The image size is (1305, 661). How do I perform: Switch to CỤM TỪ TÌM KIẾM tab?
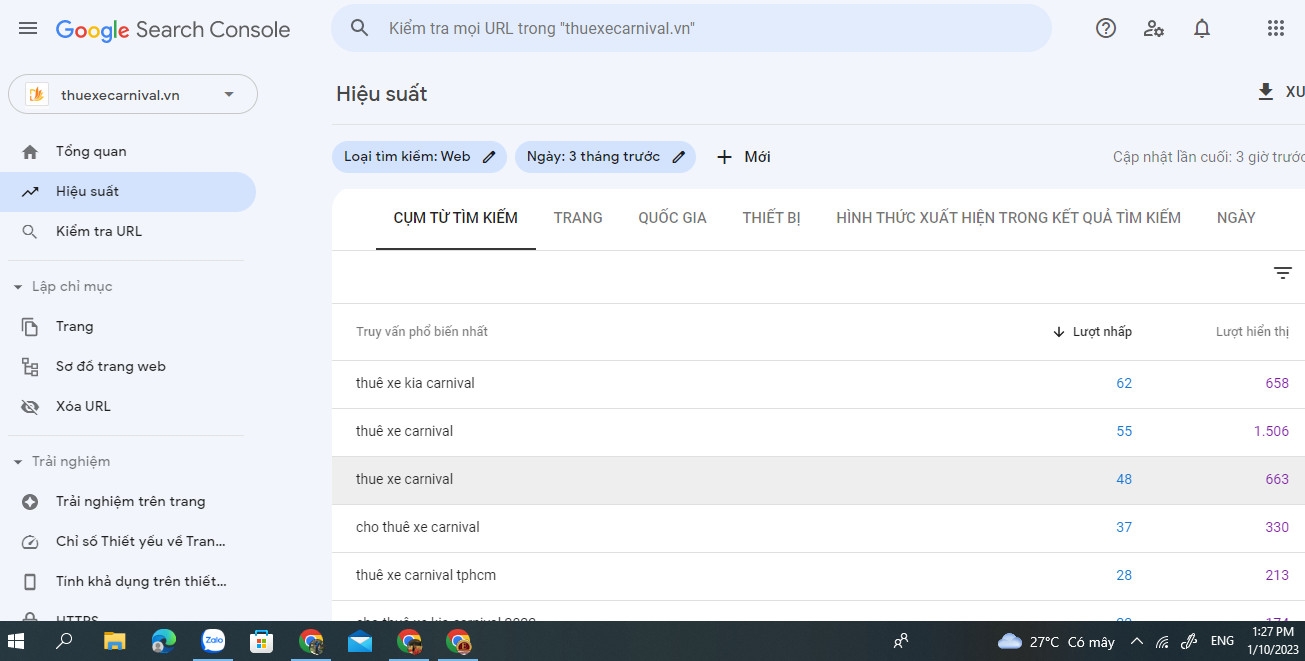pos(456,218)
